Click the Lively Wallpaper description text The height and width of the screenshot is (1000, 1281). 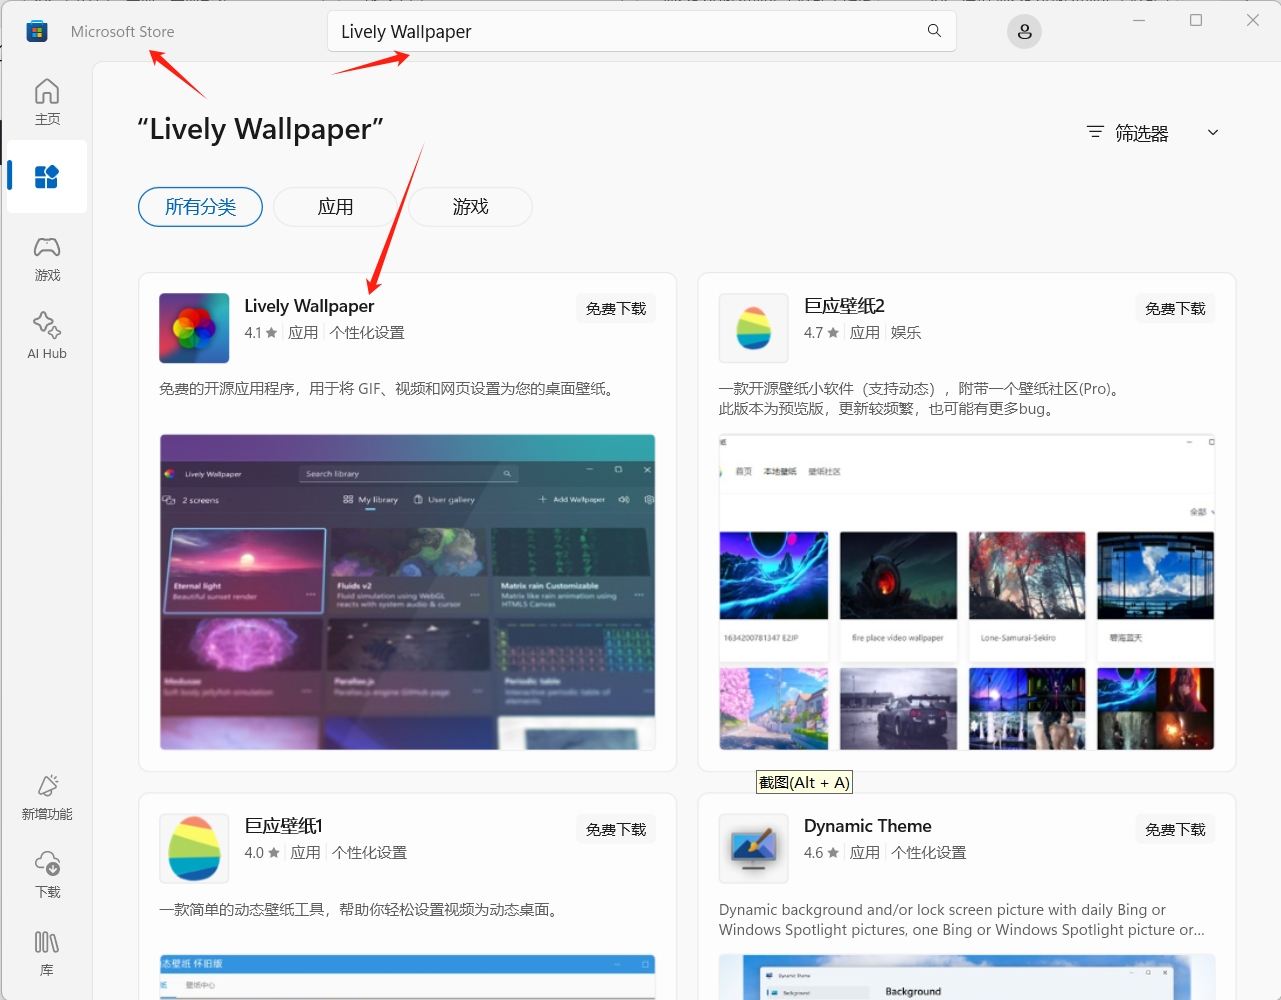click(x=386, y=389)
